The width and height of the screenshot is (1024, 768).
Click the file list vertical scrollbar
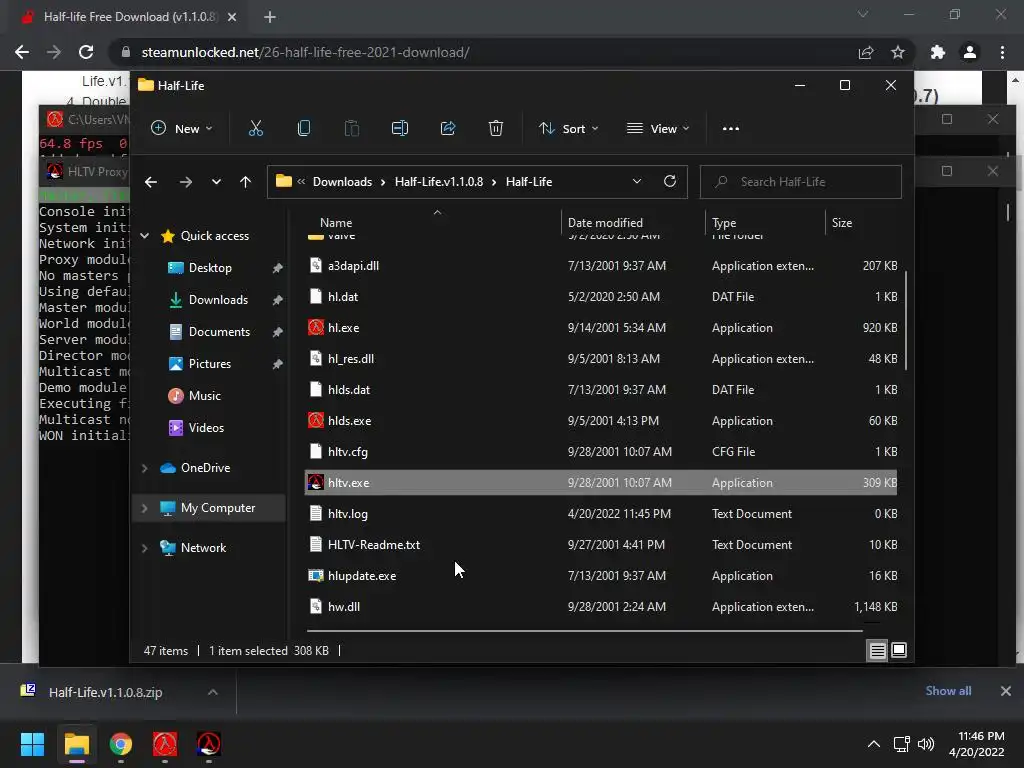point(906,320)
